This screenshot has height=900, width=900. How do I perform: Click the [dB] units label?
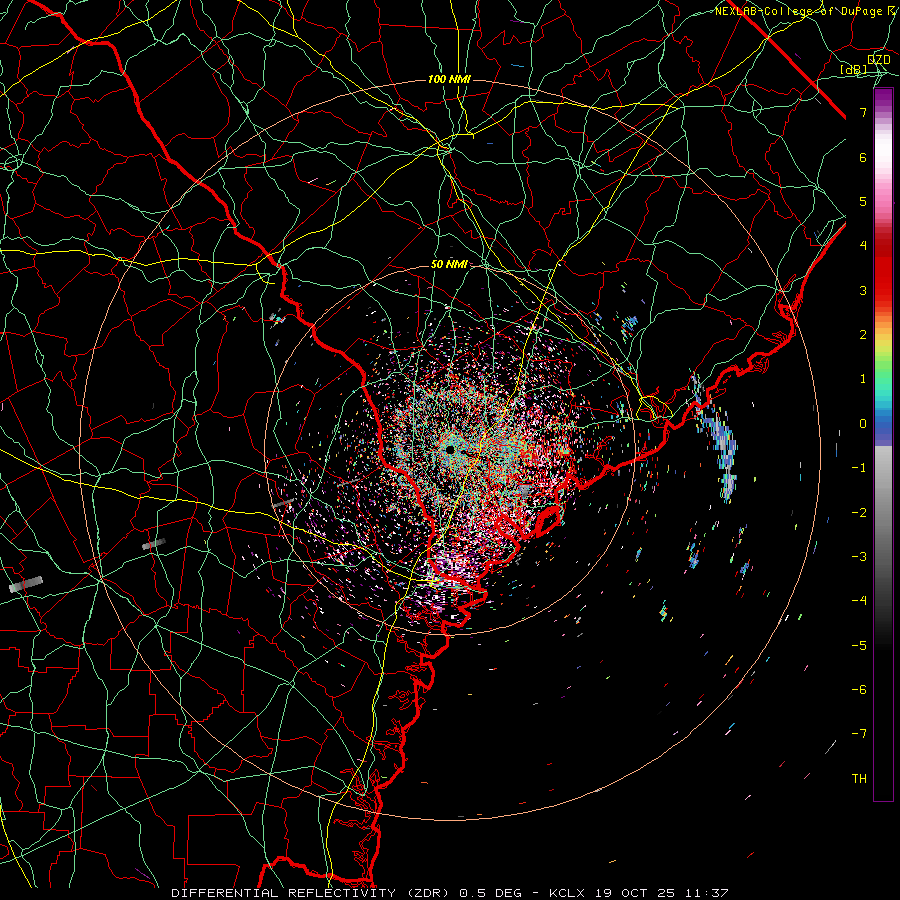click(x=854, y=70)
